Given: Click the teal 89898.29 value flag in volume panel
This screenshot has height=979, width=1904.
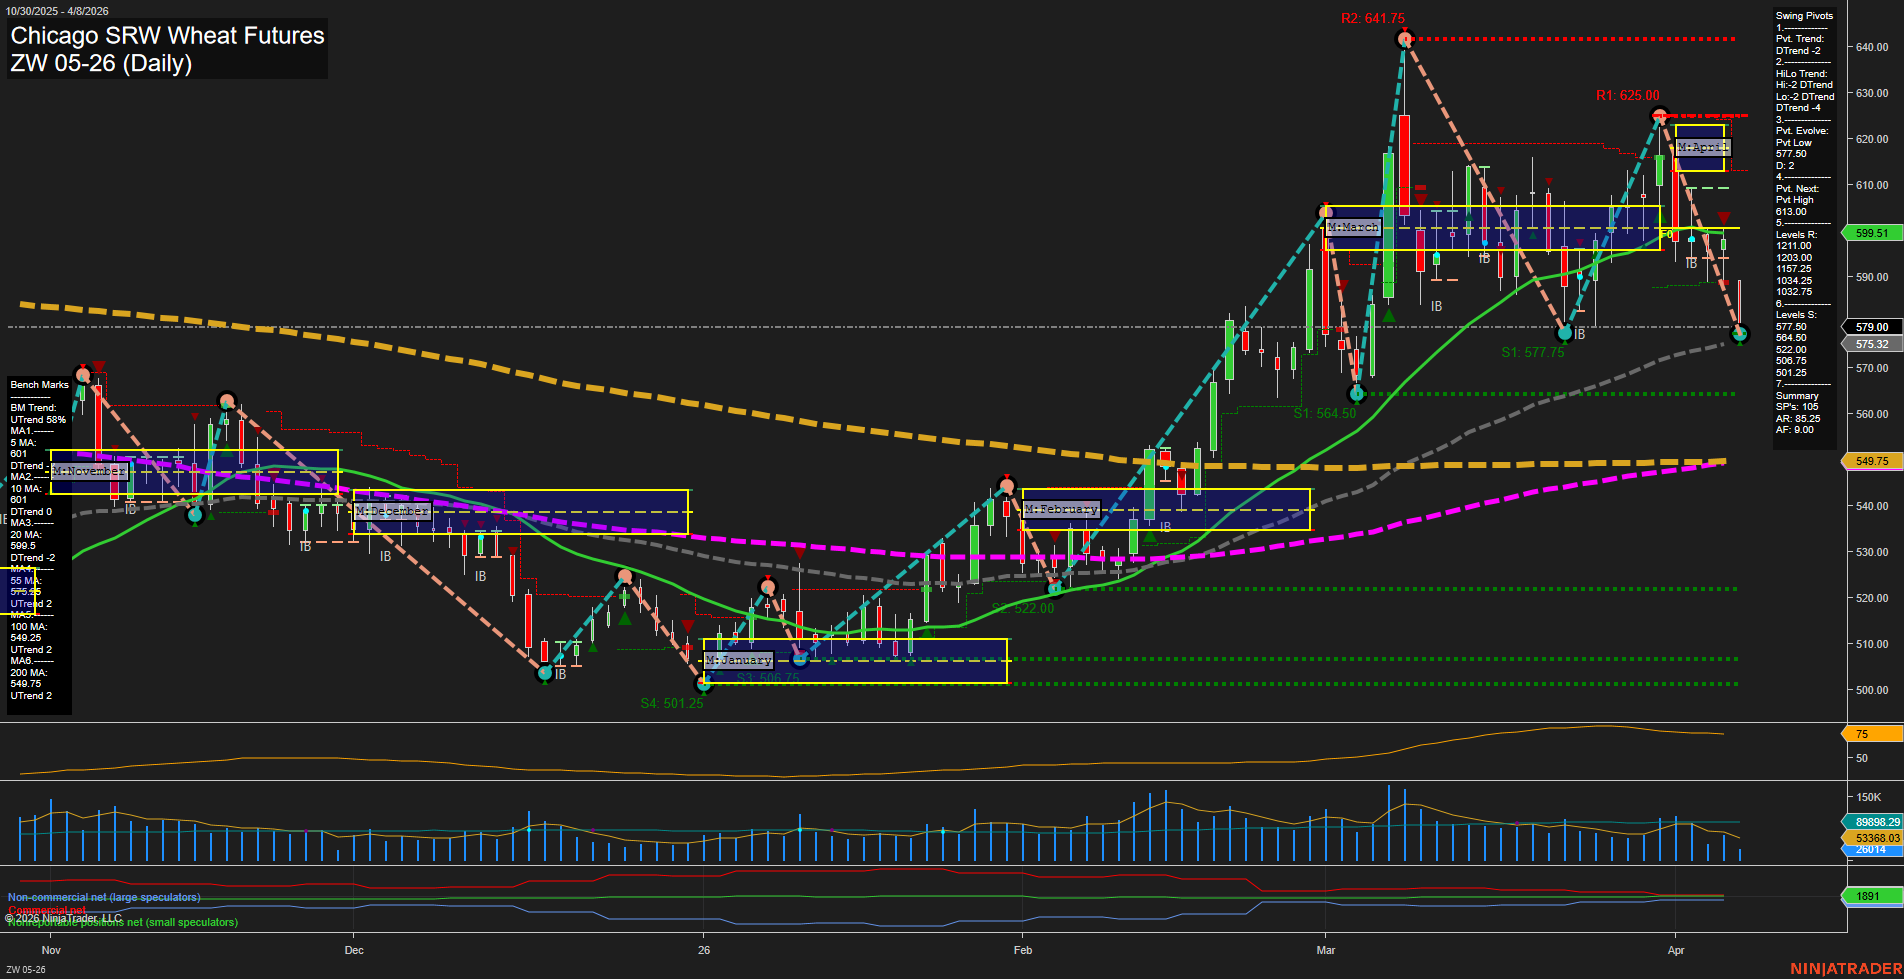Looking at the screenshot, I should (1872, 821).
